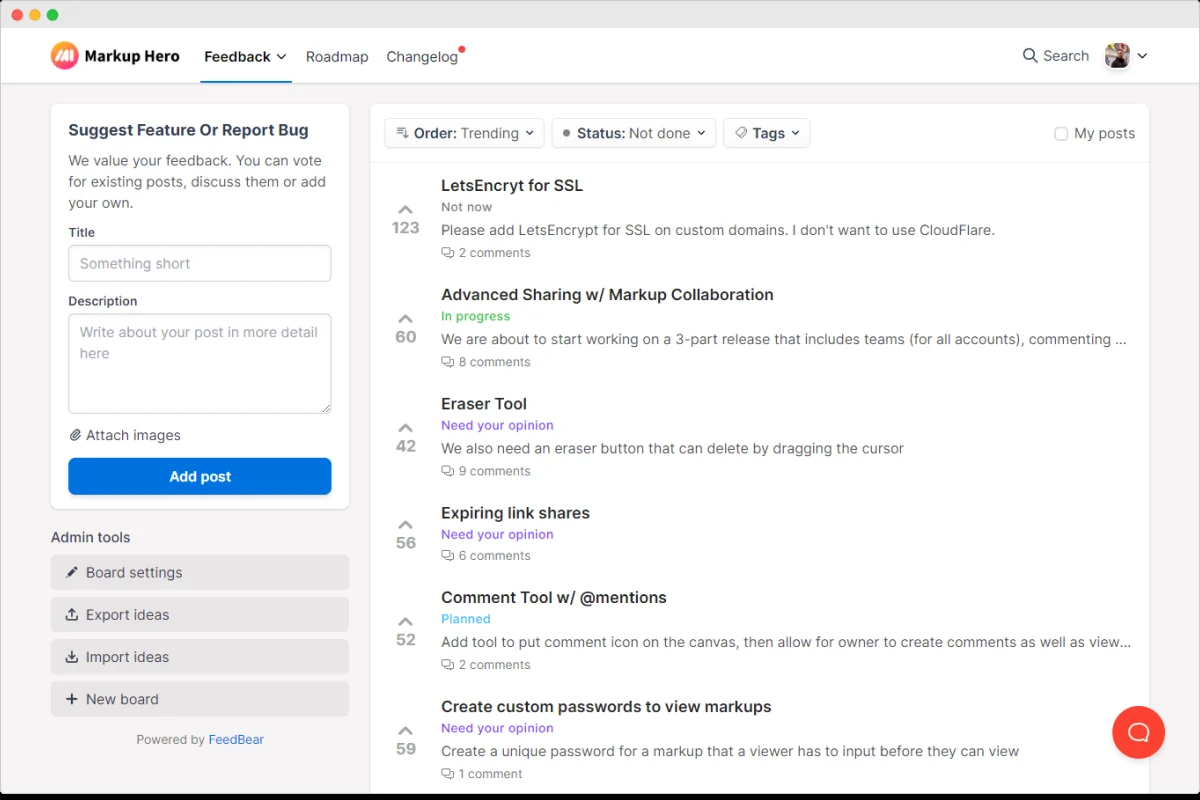Image resolution: width=1200 pixels, height=800 pixels.
Task: Click the Attach images paperclip icon
Action: pyautogui.click(x=75, y=435)
